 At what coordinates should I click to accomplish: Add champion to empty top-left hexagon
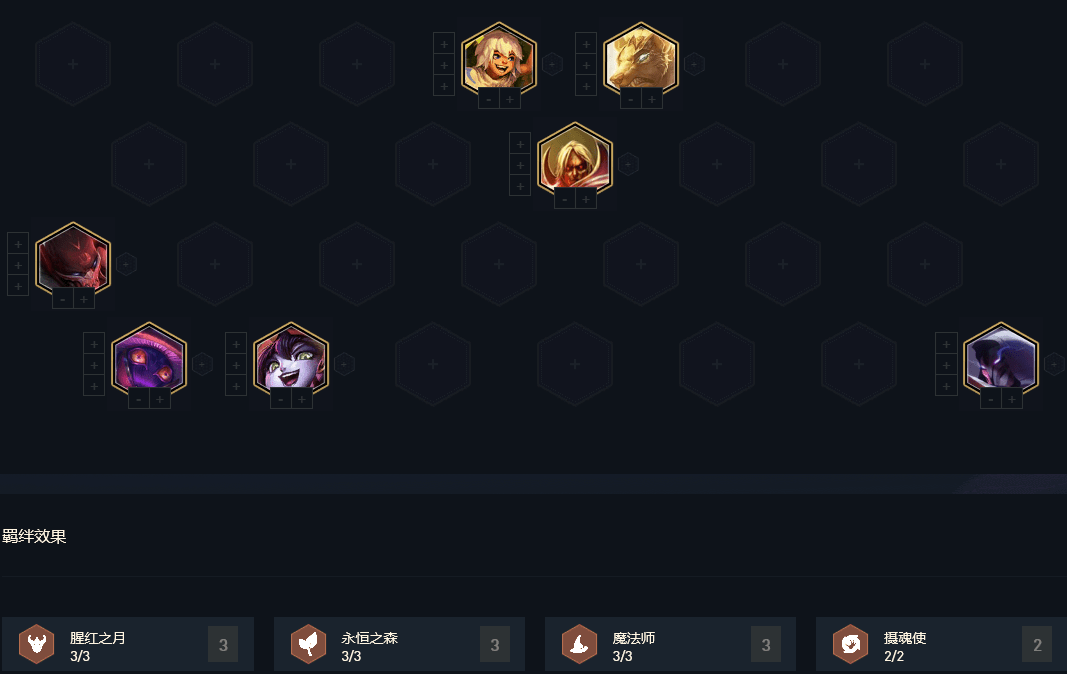(x=73, y=64)
